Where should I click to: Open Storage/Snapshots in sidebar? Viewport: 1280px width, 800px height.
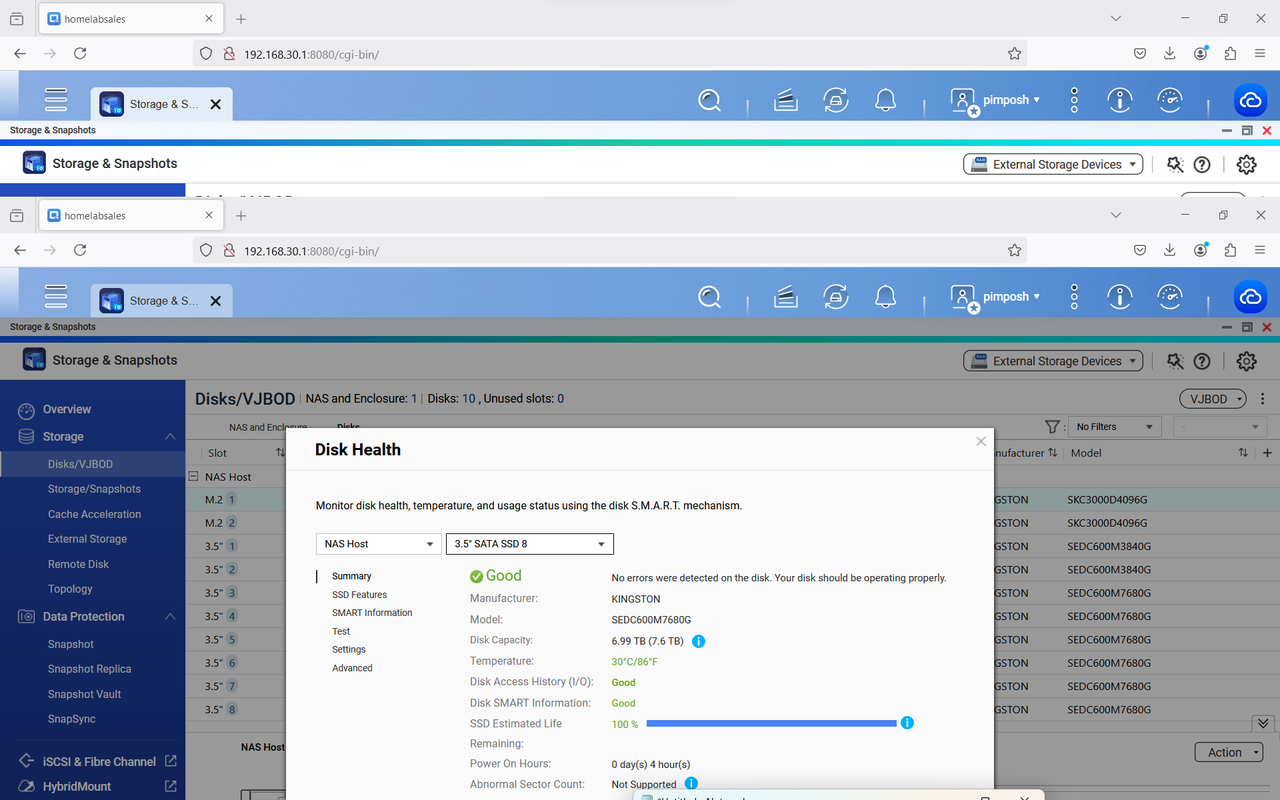pos(92,489)
